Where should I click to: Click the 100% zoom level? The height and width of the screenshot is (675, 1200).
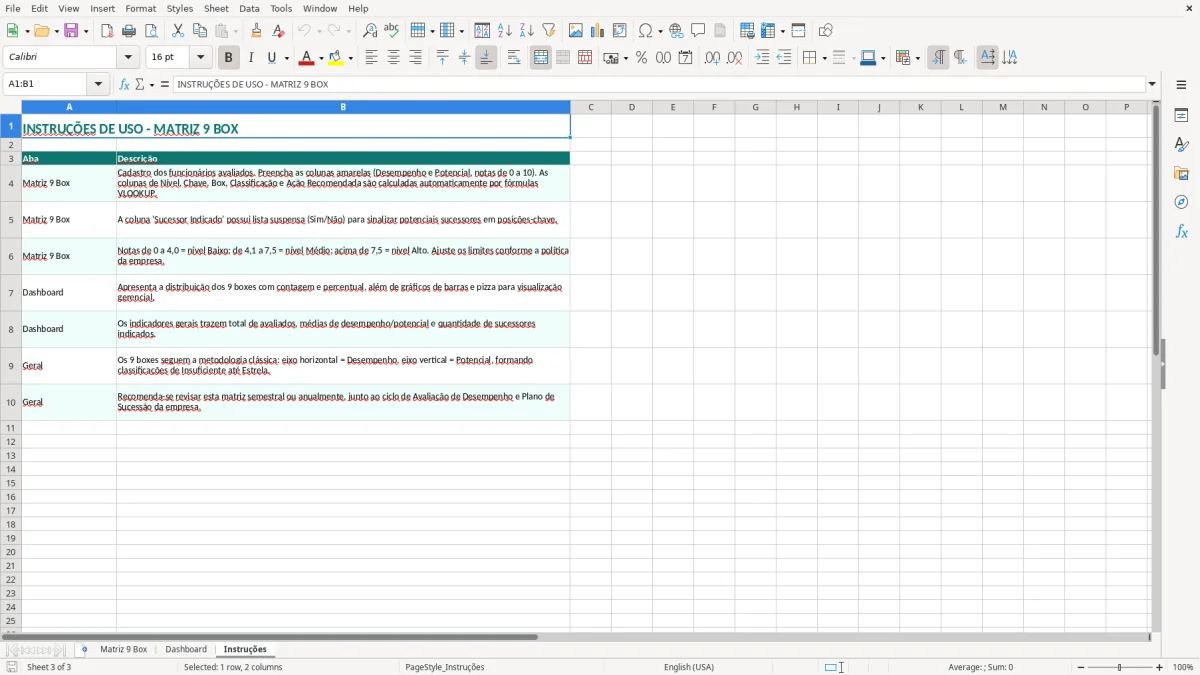point(1183,667)
